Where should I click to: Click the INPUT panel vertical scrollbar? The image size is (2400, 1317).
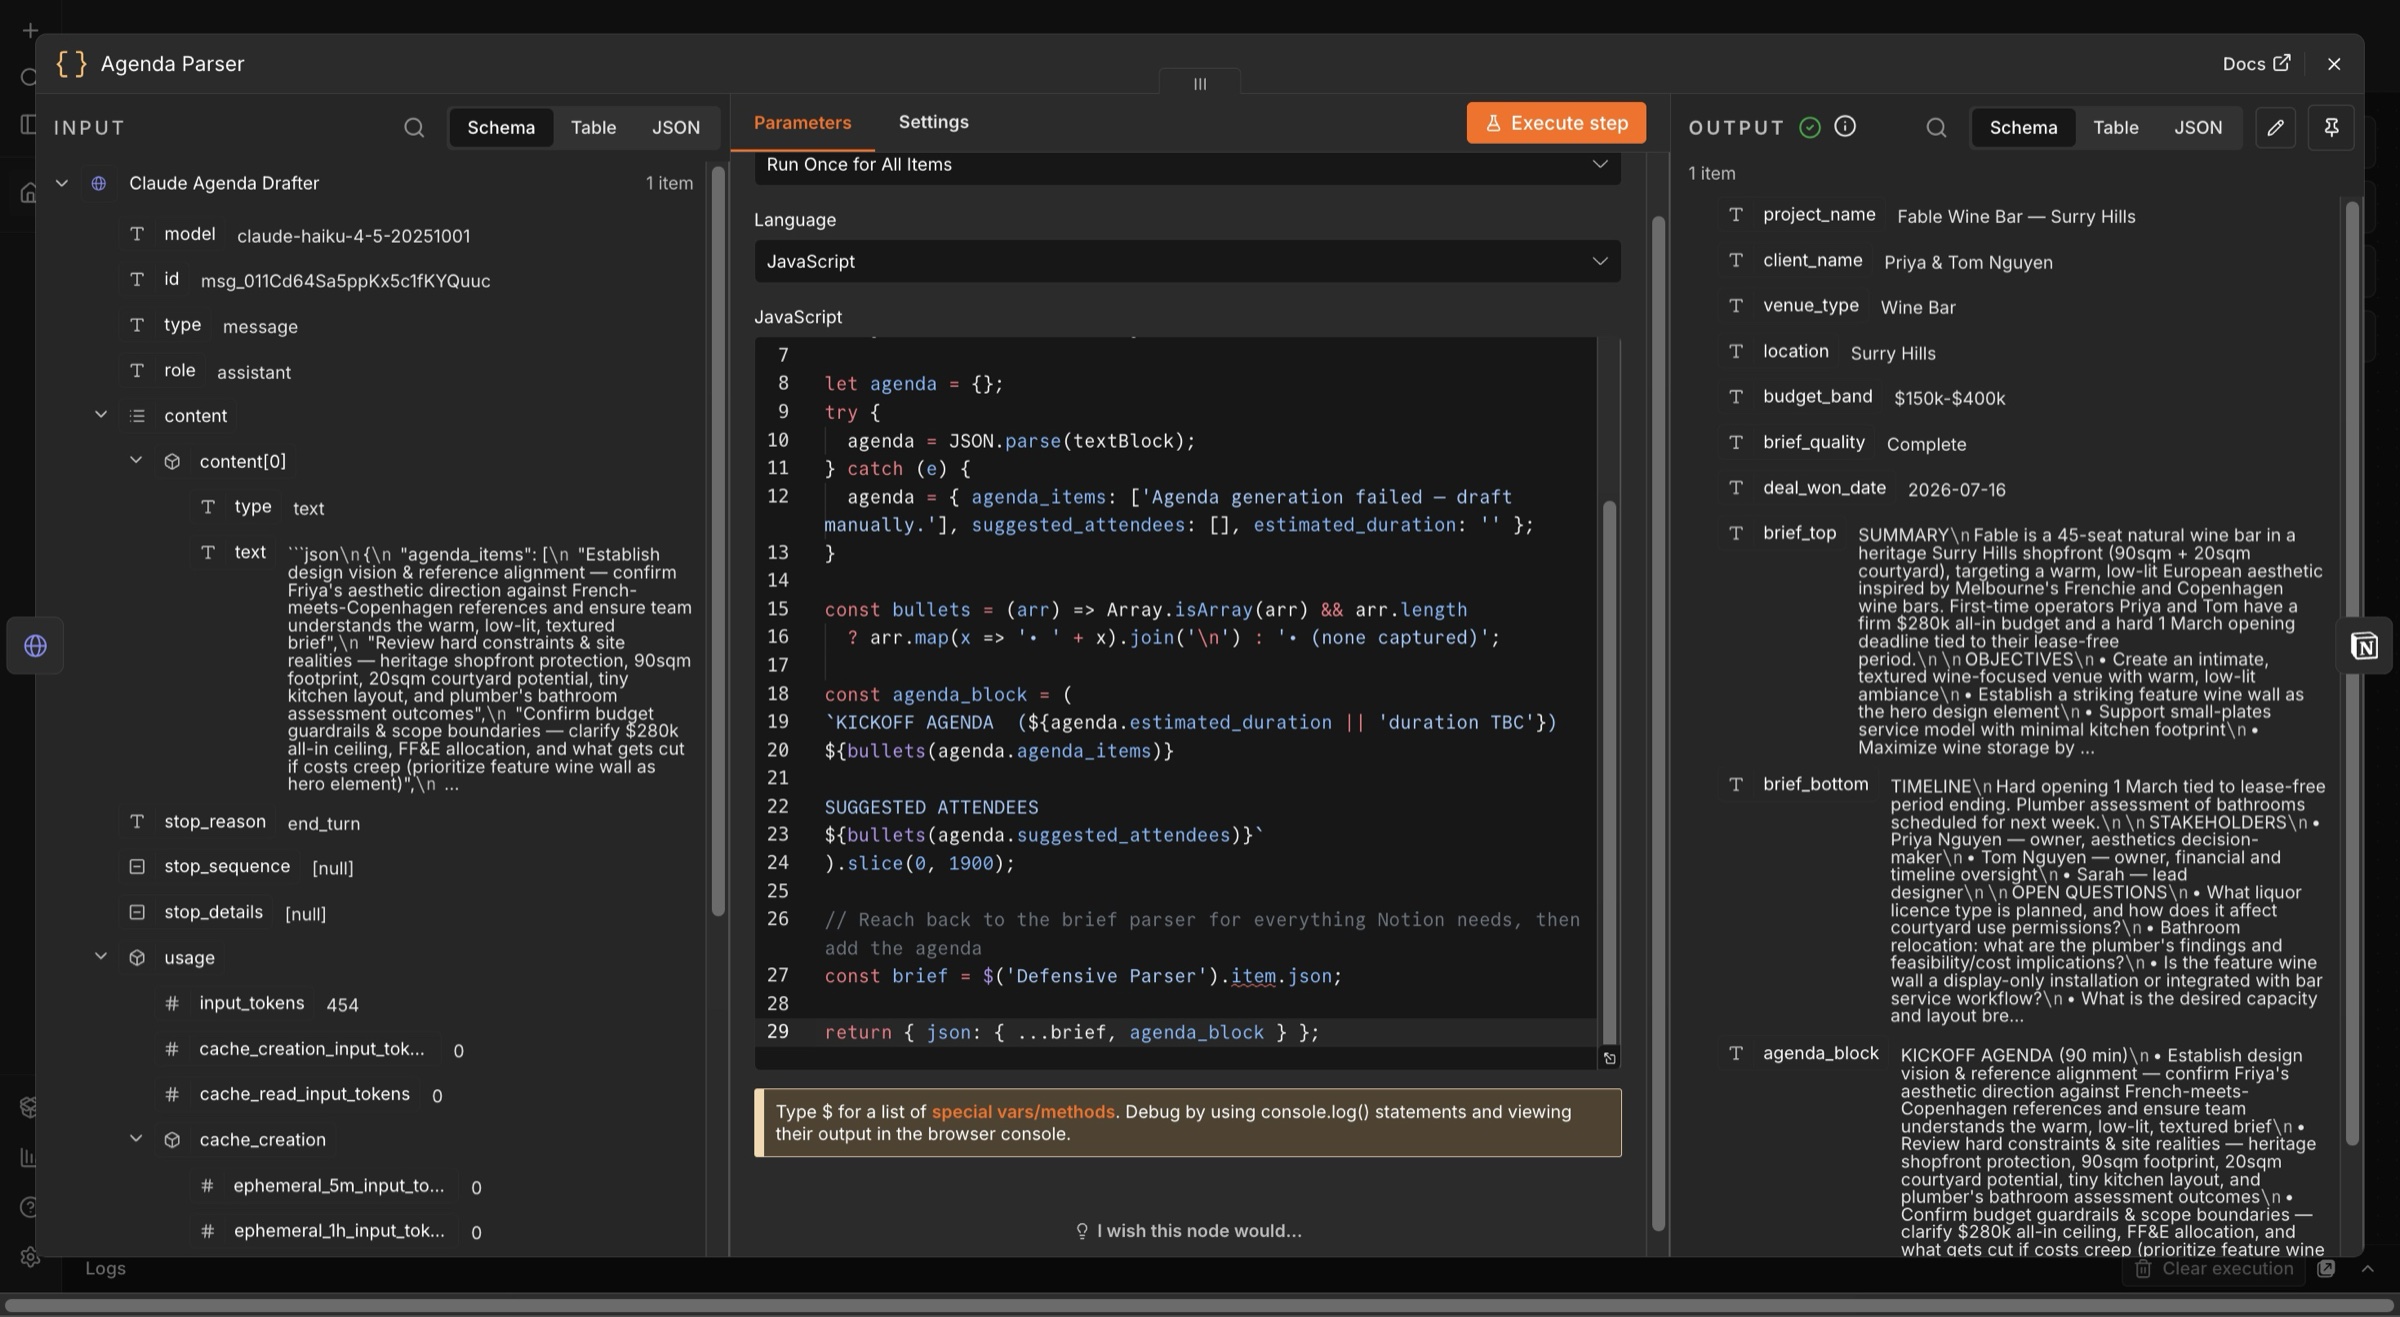coord(717,540)
